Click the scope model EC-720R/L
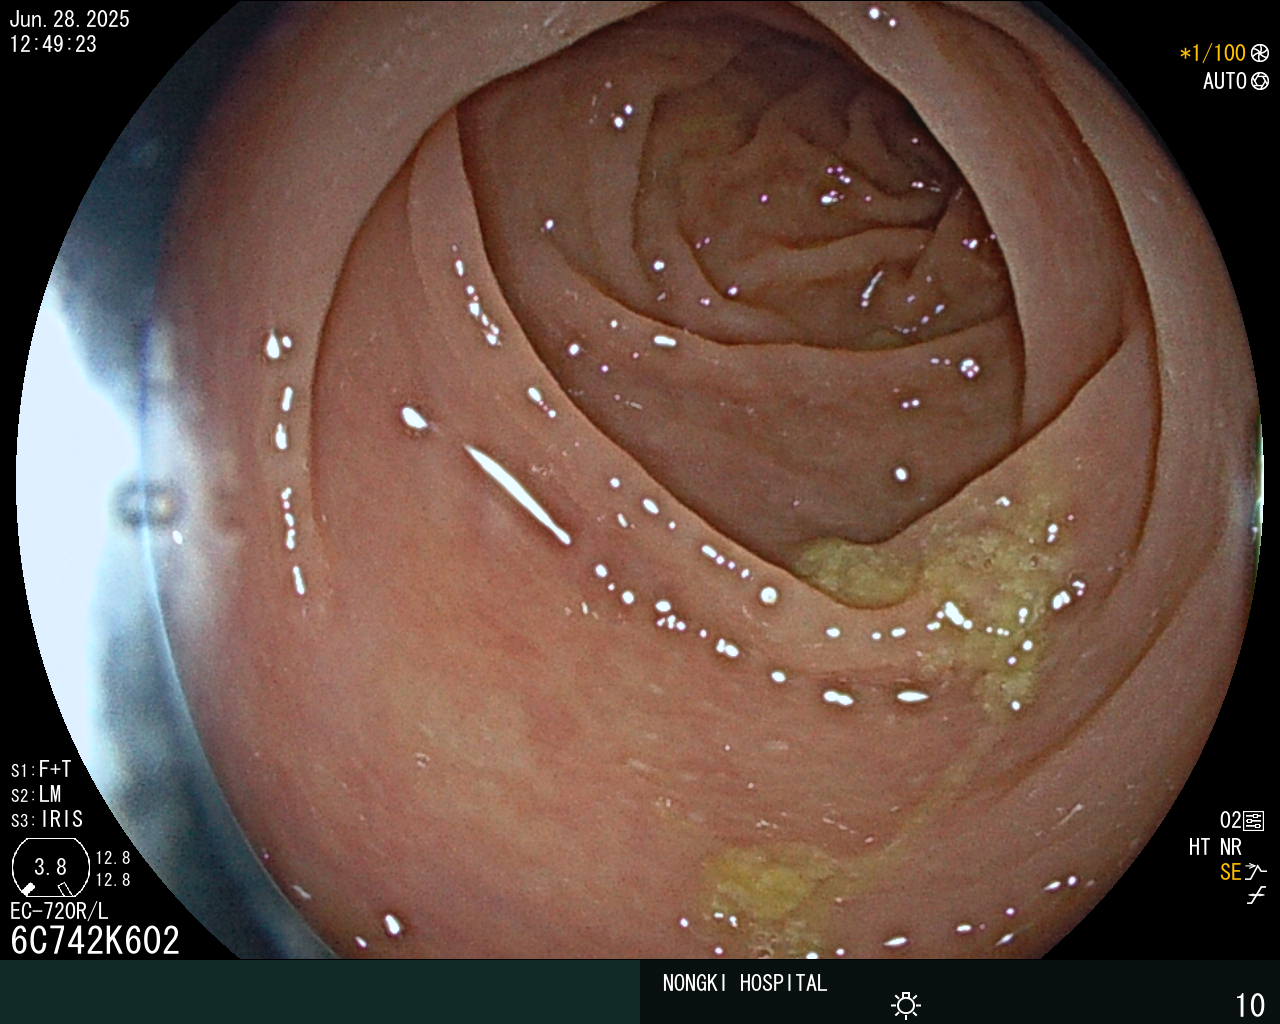 click(59, 911)
